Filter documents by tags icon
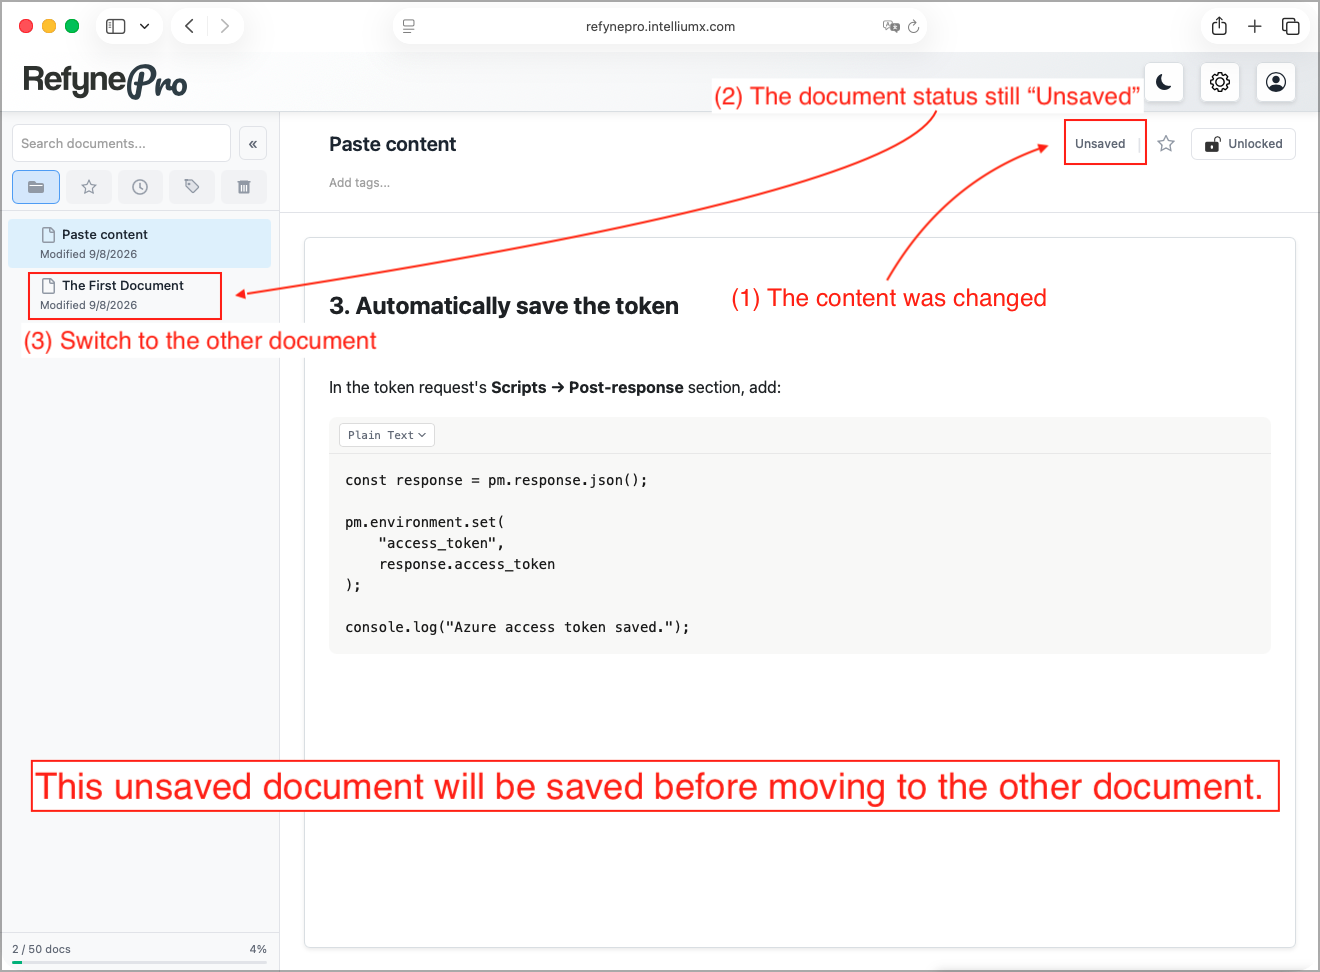1320x972 pixels. pyautogui.click(x=192, y=187)
